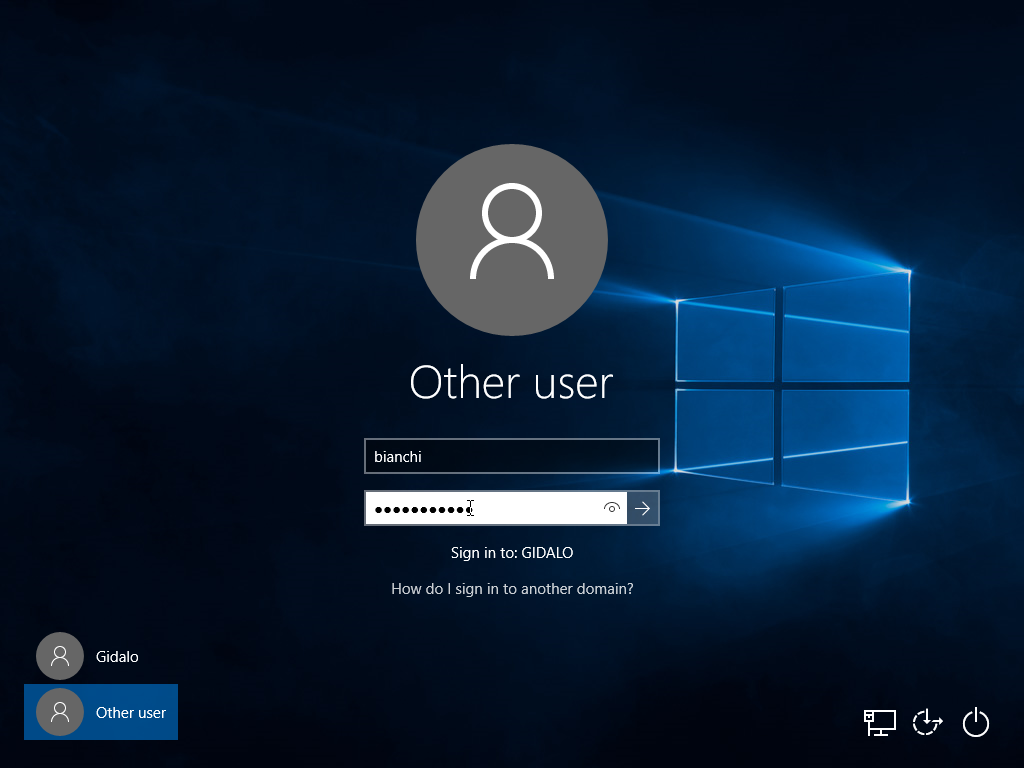
Task: Open 'How do I sign in to another domain?'
Action: (512, 589)
